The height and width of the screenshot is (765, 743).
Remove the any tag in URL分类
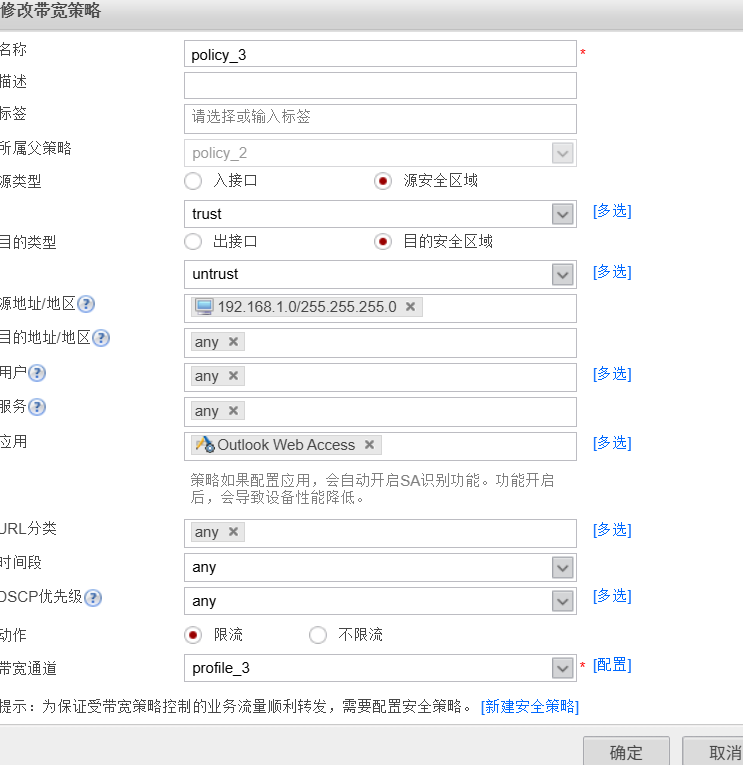(233, 531)
